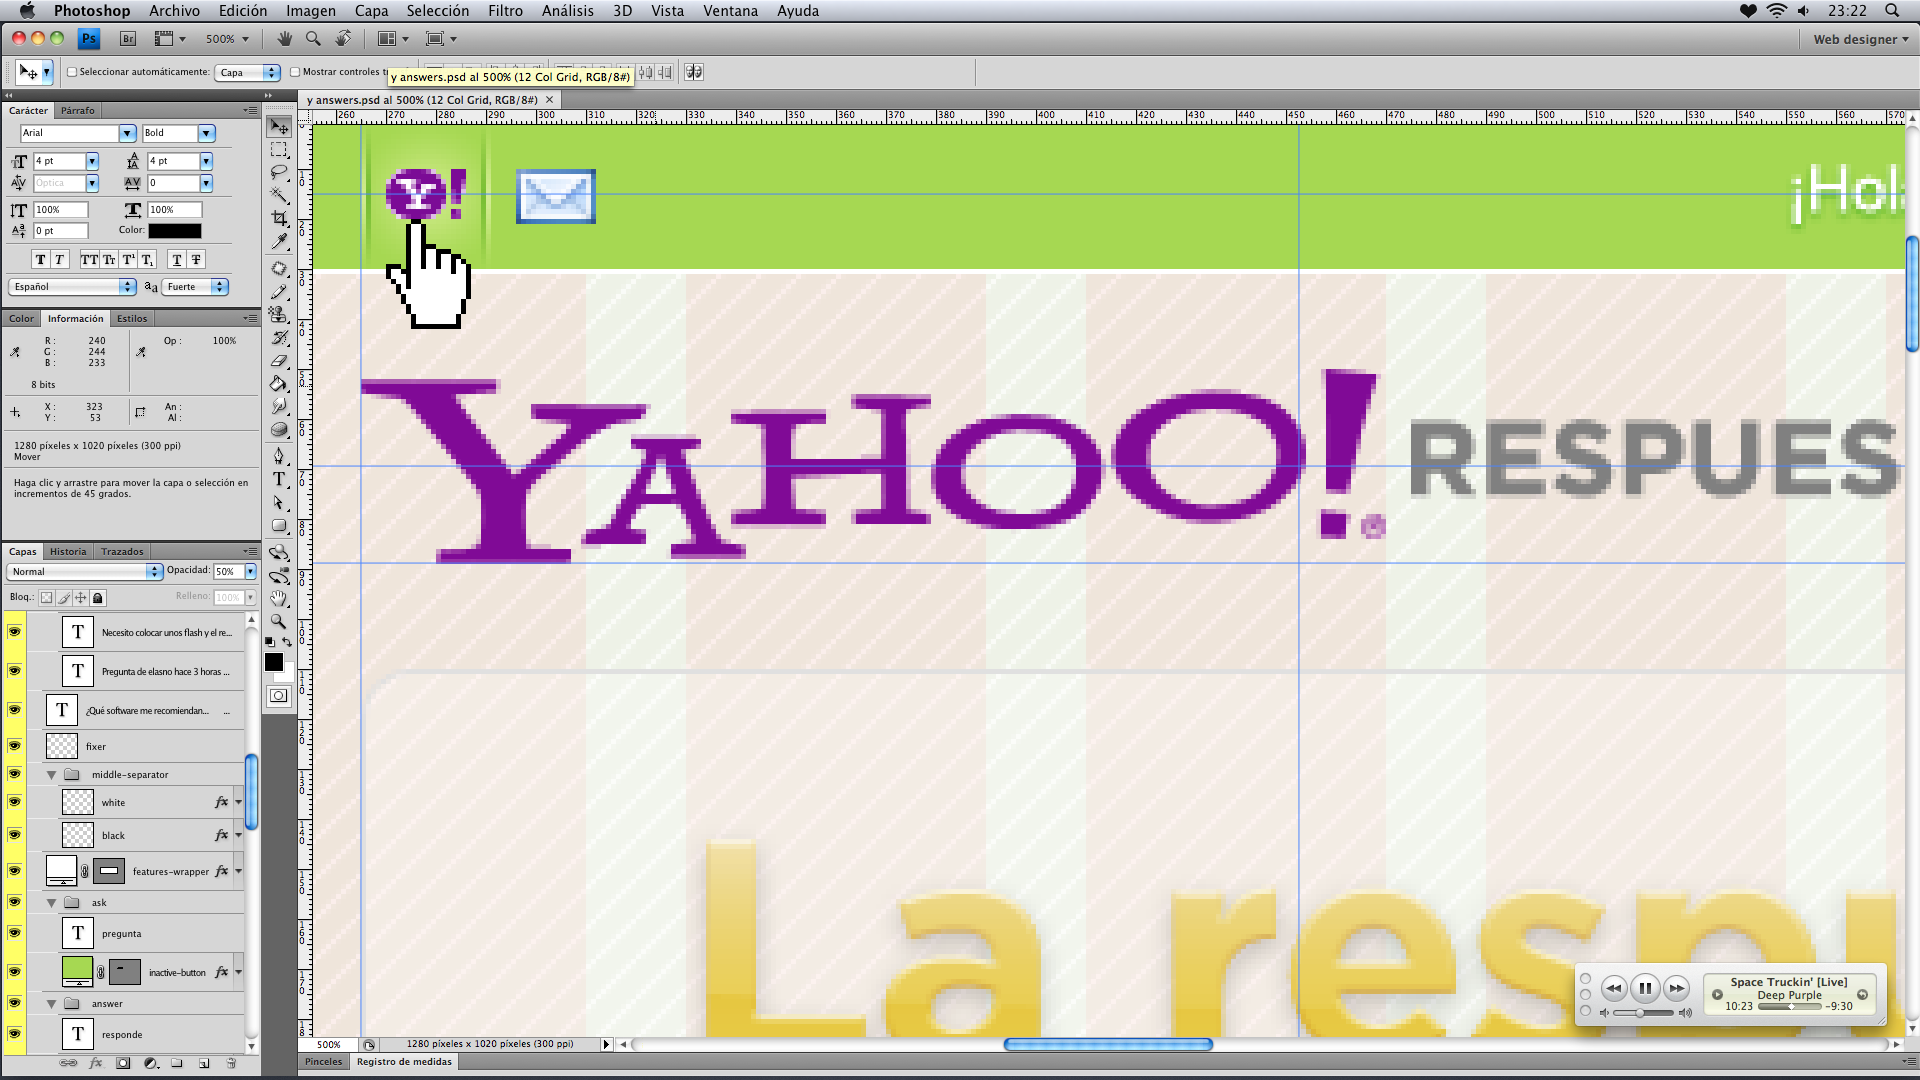Open the layer Opacidad dropdown arrow
Viewport: 1920px width, 1080px height.
click(x=250, y=572)
